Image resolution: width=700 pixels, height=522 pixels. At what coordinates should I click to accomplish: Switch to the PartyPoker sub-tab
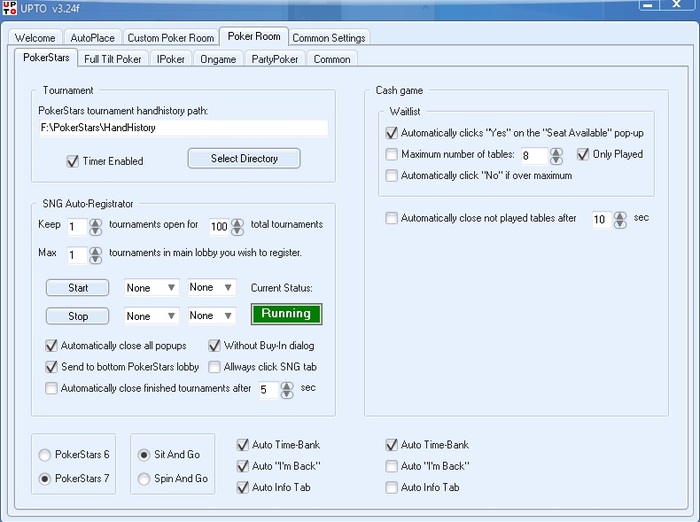275,59
